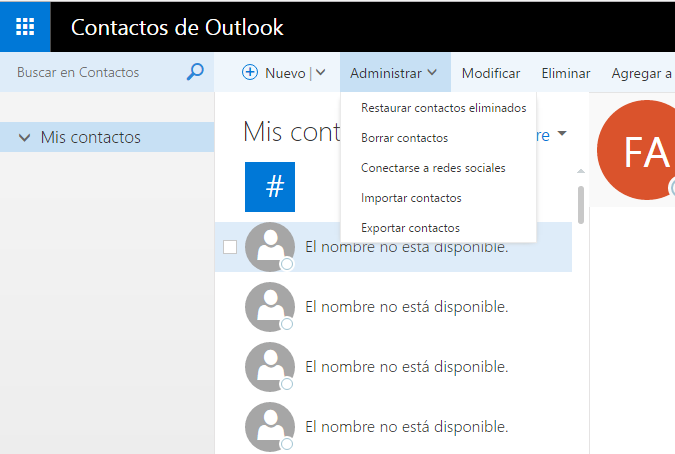The height and width of the screenshot is (454, 675).
Task: Select Exportar contactos option
Action: (x=410, y=228)
